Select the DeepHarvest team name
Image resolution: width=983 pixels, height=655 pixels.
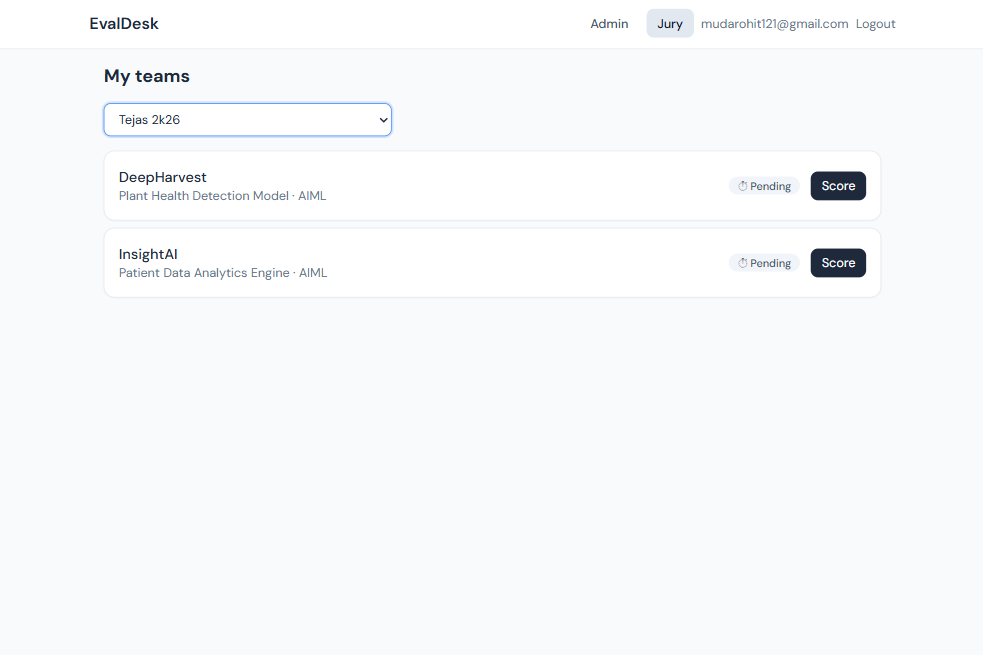click(x=162, y=177)
